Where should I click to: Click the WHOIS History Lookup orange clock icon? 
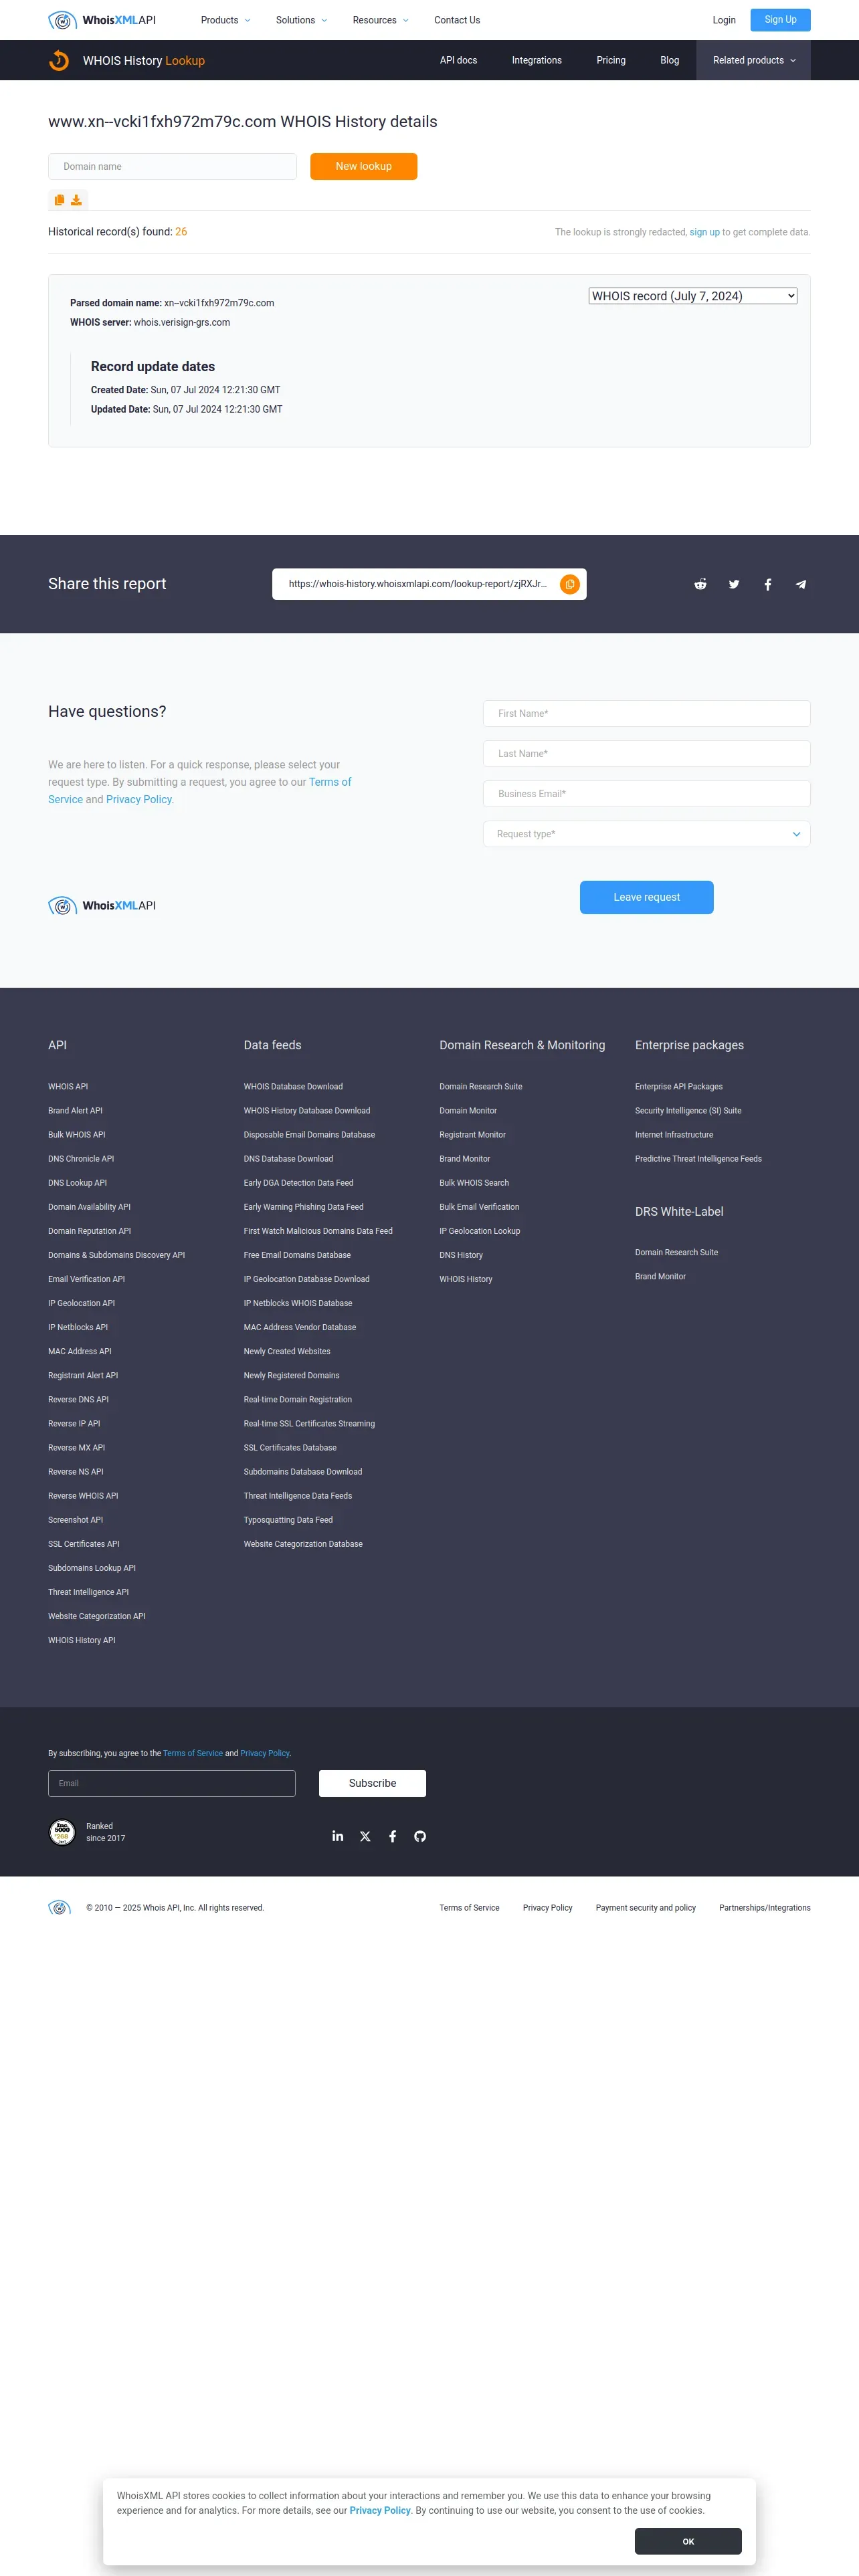tap(59, 60)
